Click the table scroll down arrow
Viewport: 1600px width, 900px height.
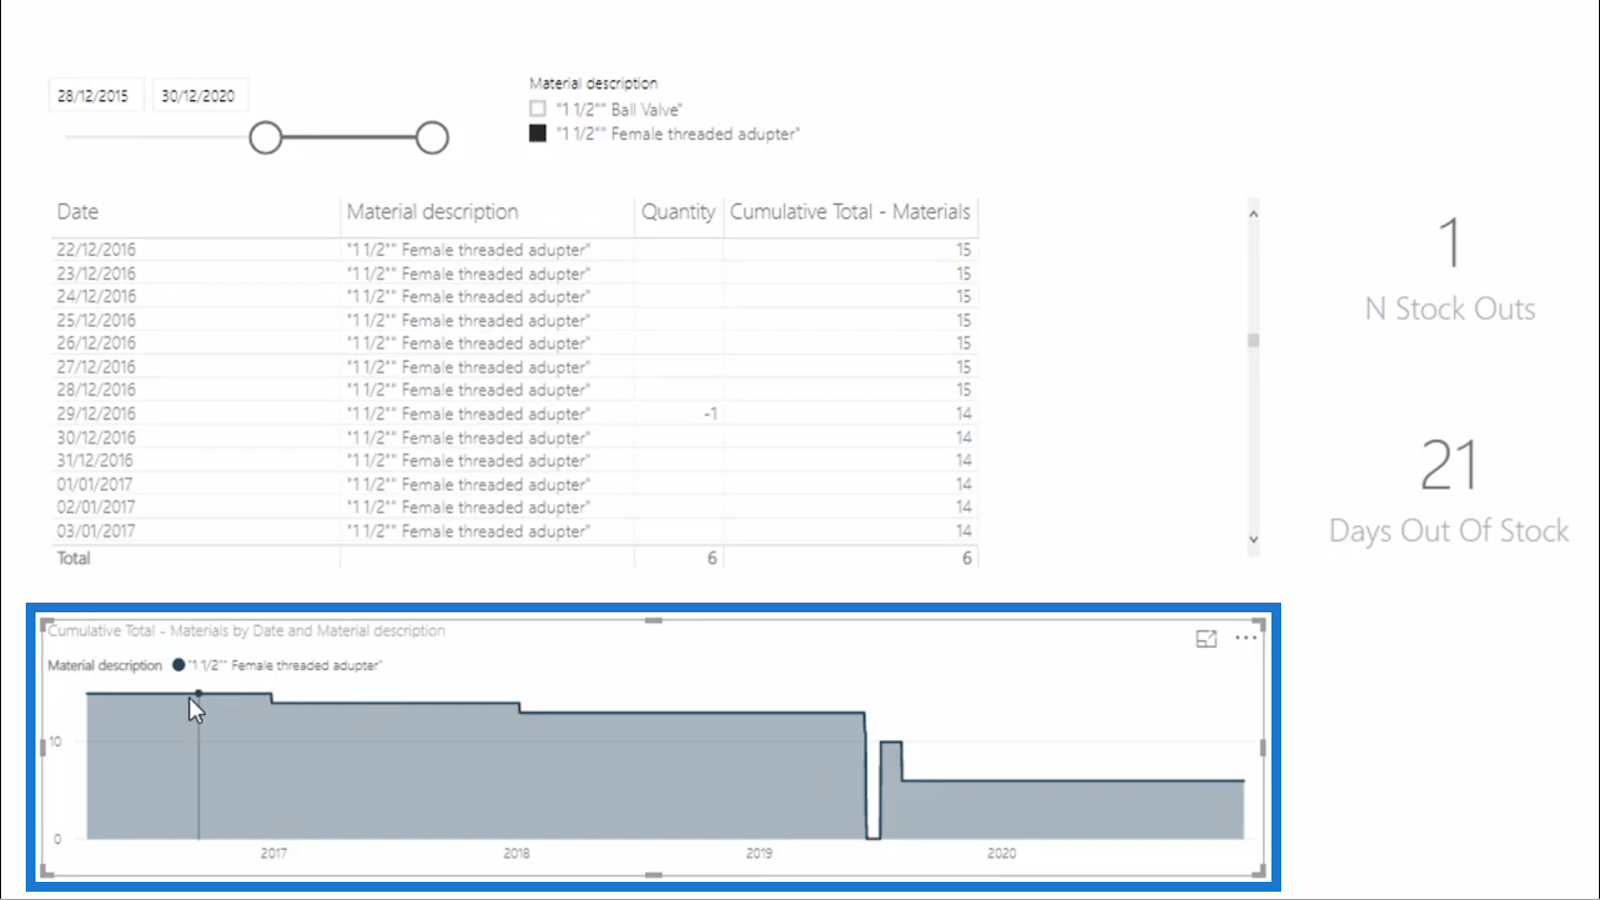click(1253, 540)
